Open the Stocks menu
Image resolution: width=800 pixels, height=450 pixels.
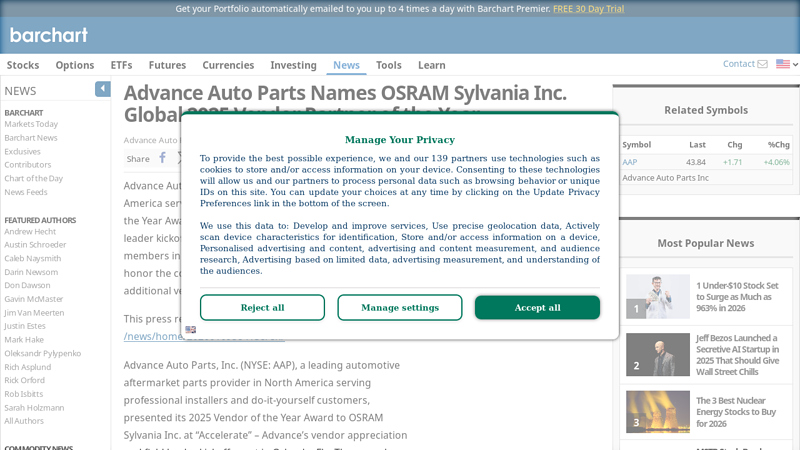coord(23,65)
